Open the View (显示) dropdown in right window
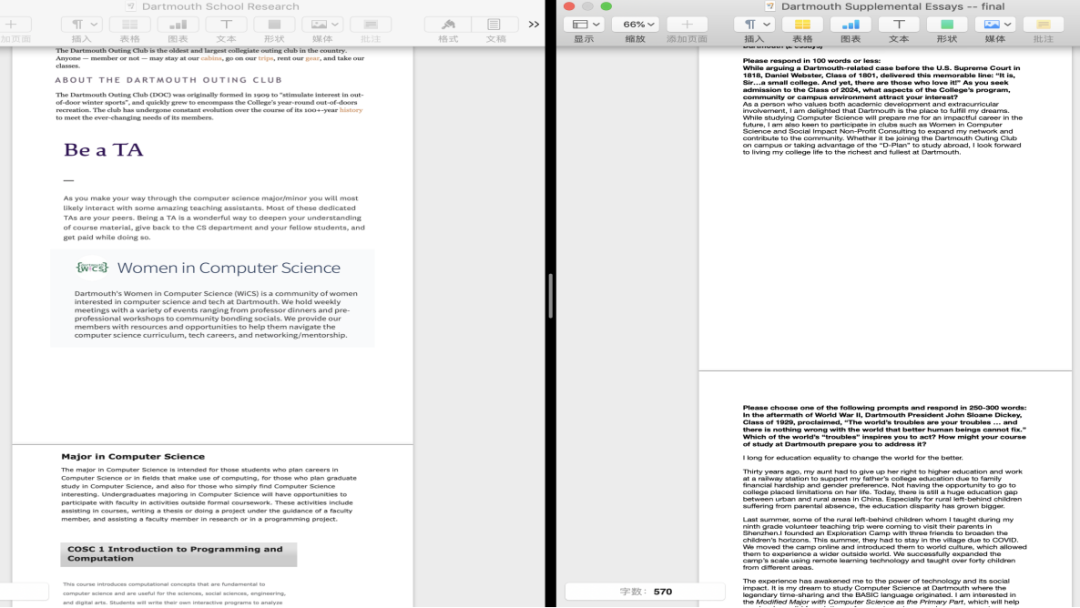This screenshot has width=1080, height=608. coord(583,25)
